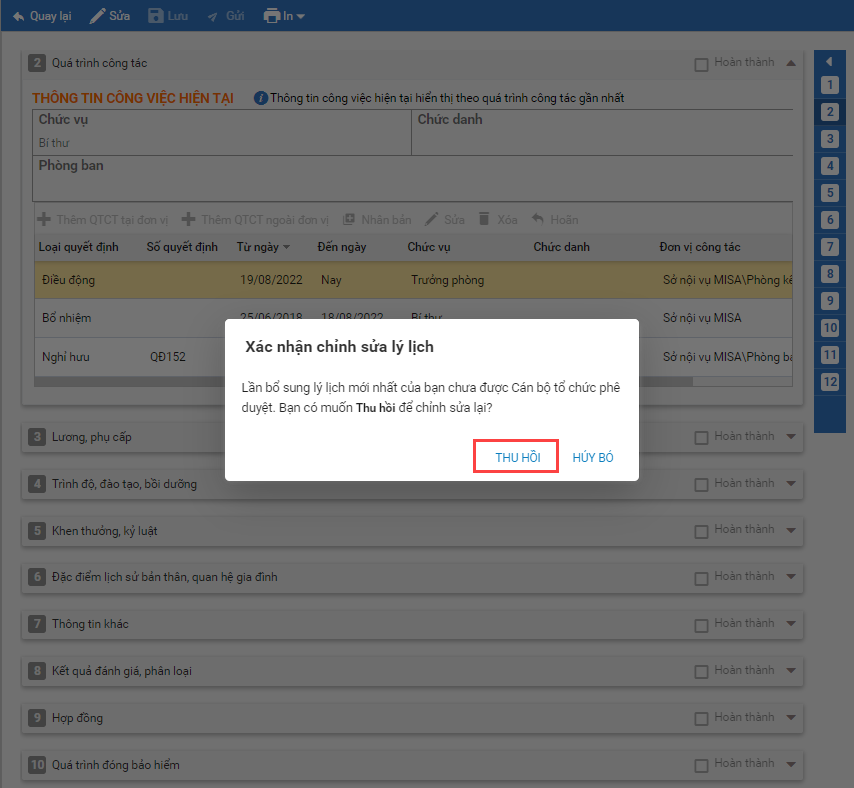Image resolution: width=854 pixels, height=788 pixels.
Task: Jump to section 5 in right sidebar
Action: click(x=830, y=193)
